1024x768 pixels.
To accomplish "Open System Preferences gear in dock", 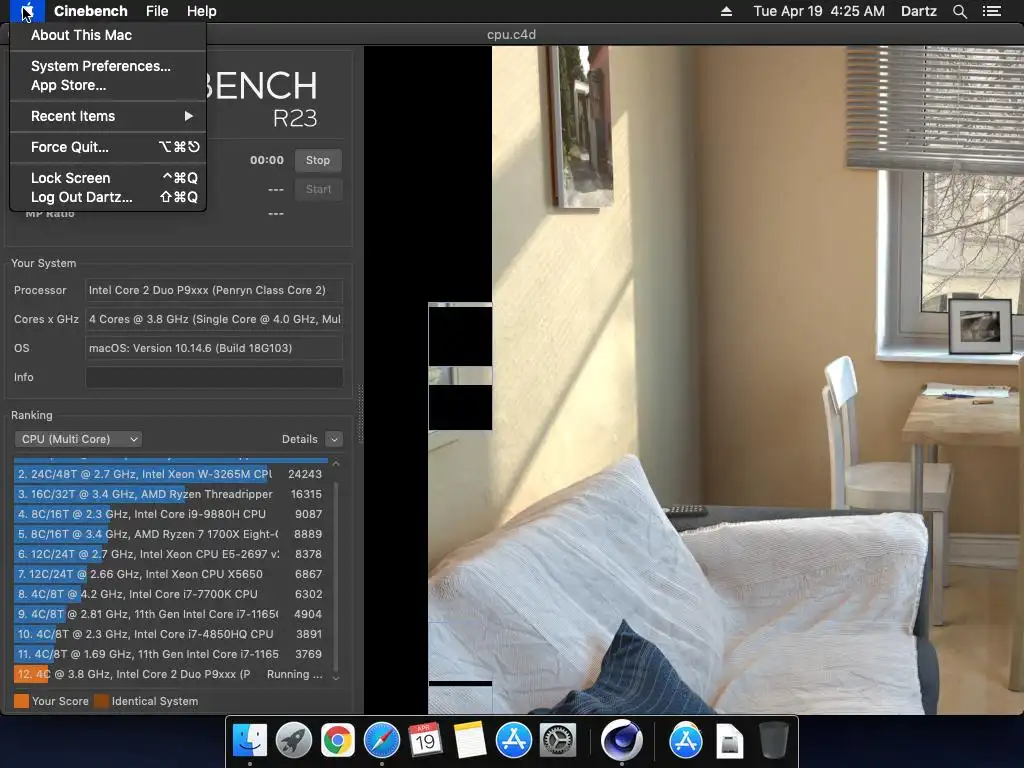I will click(x=558, y=740).
